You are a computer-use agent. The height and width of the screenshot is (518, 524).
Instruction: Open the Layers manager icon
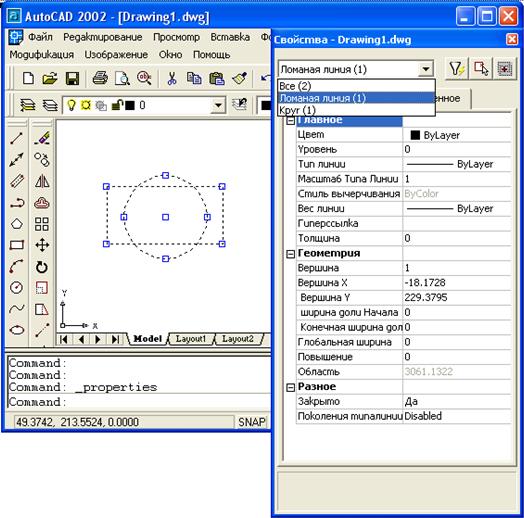tap(27, 105)
